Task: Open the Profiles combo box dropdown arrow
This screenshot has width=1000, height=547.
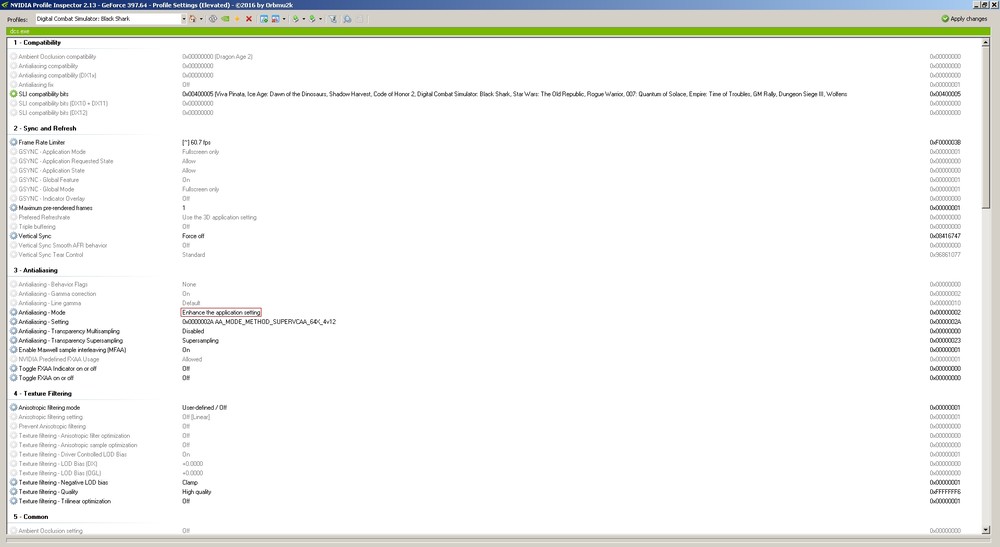Action: point(184,18)
